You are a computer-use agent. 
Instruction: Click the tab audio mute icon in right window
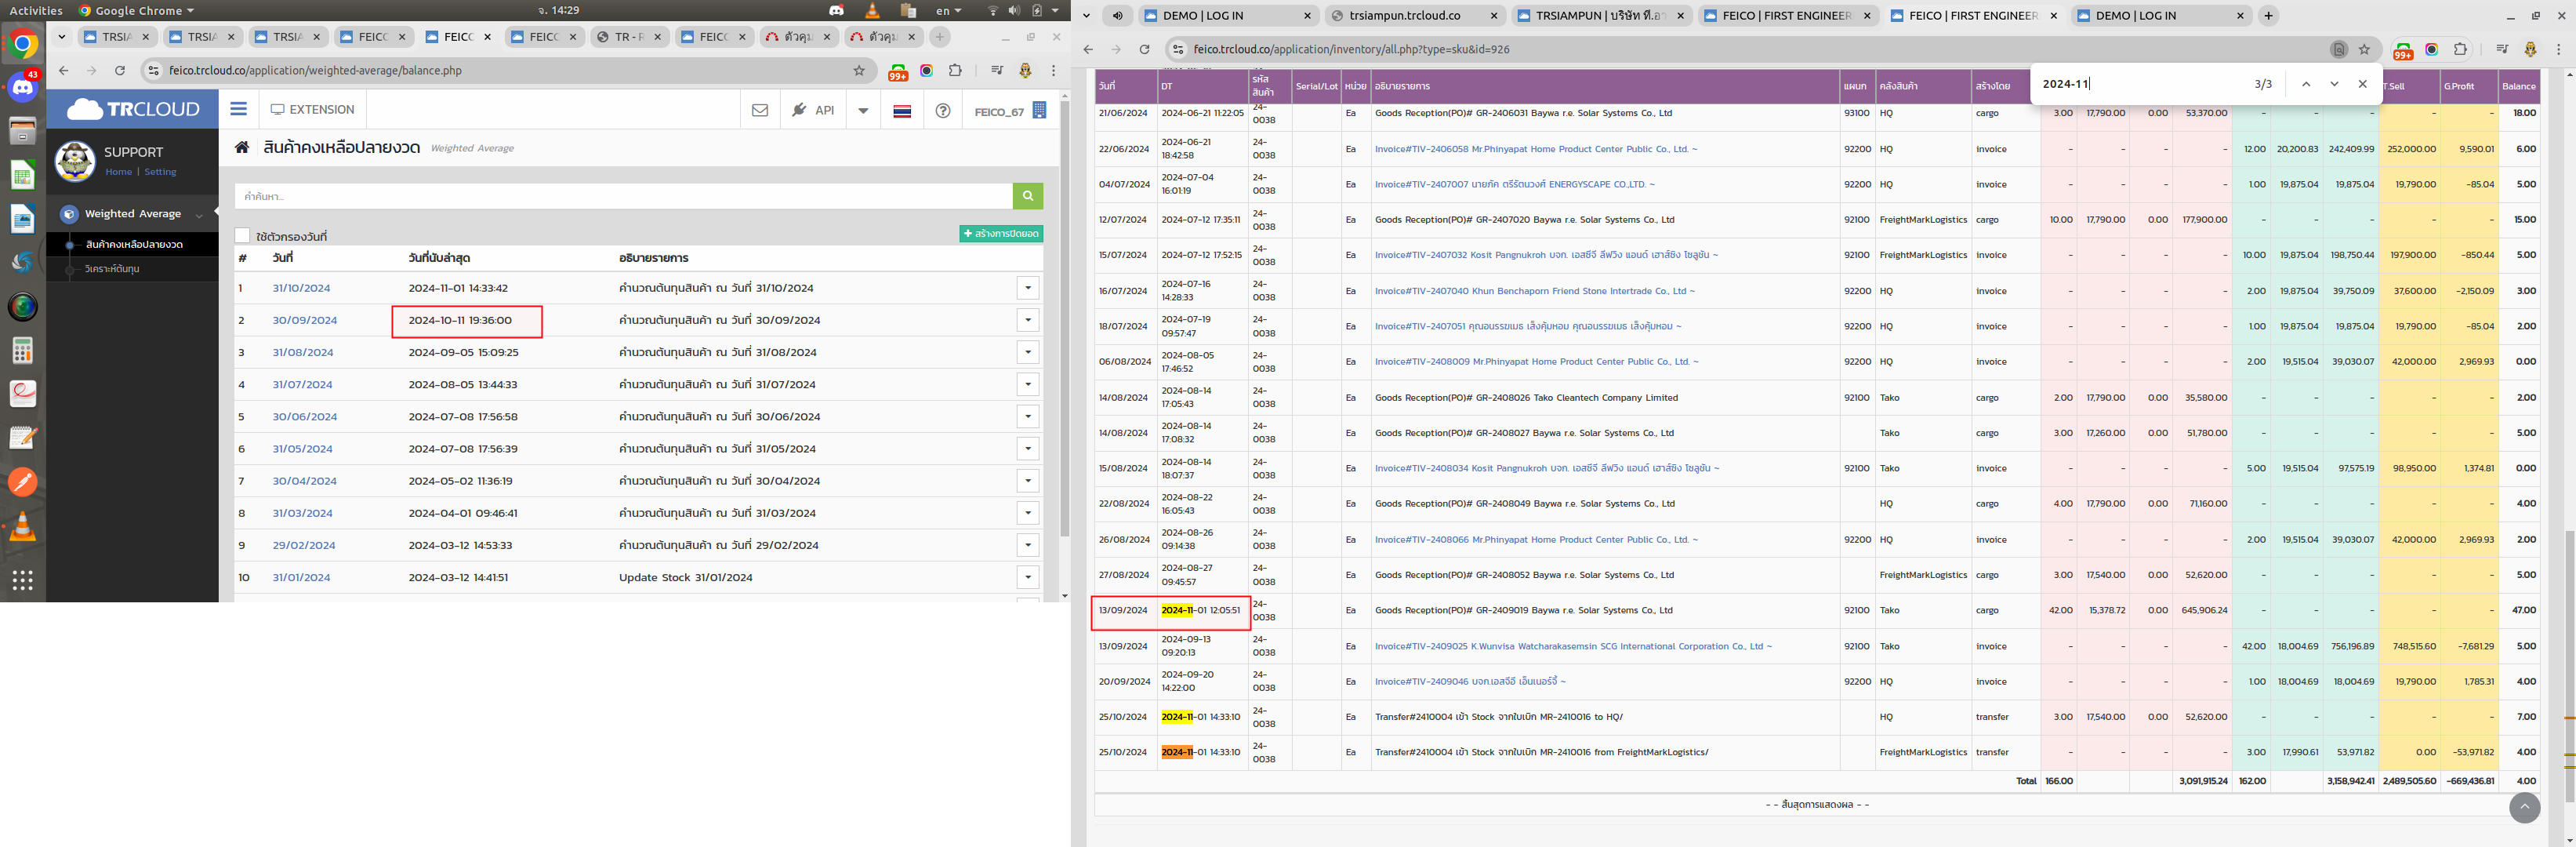pyautogui.click(x=1117, y=16)
